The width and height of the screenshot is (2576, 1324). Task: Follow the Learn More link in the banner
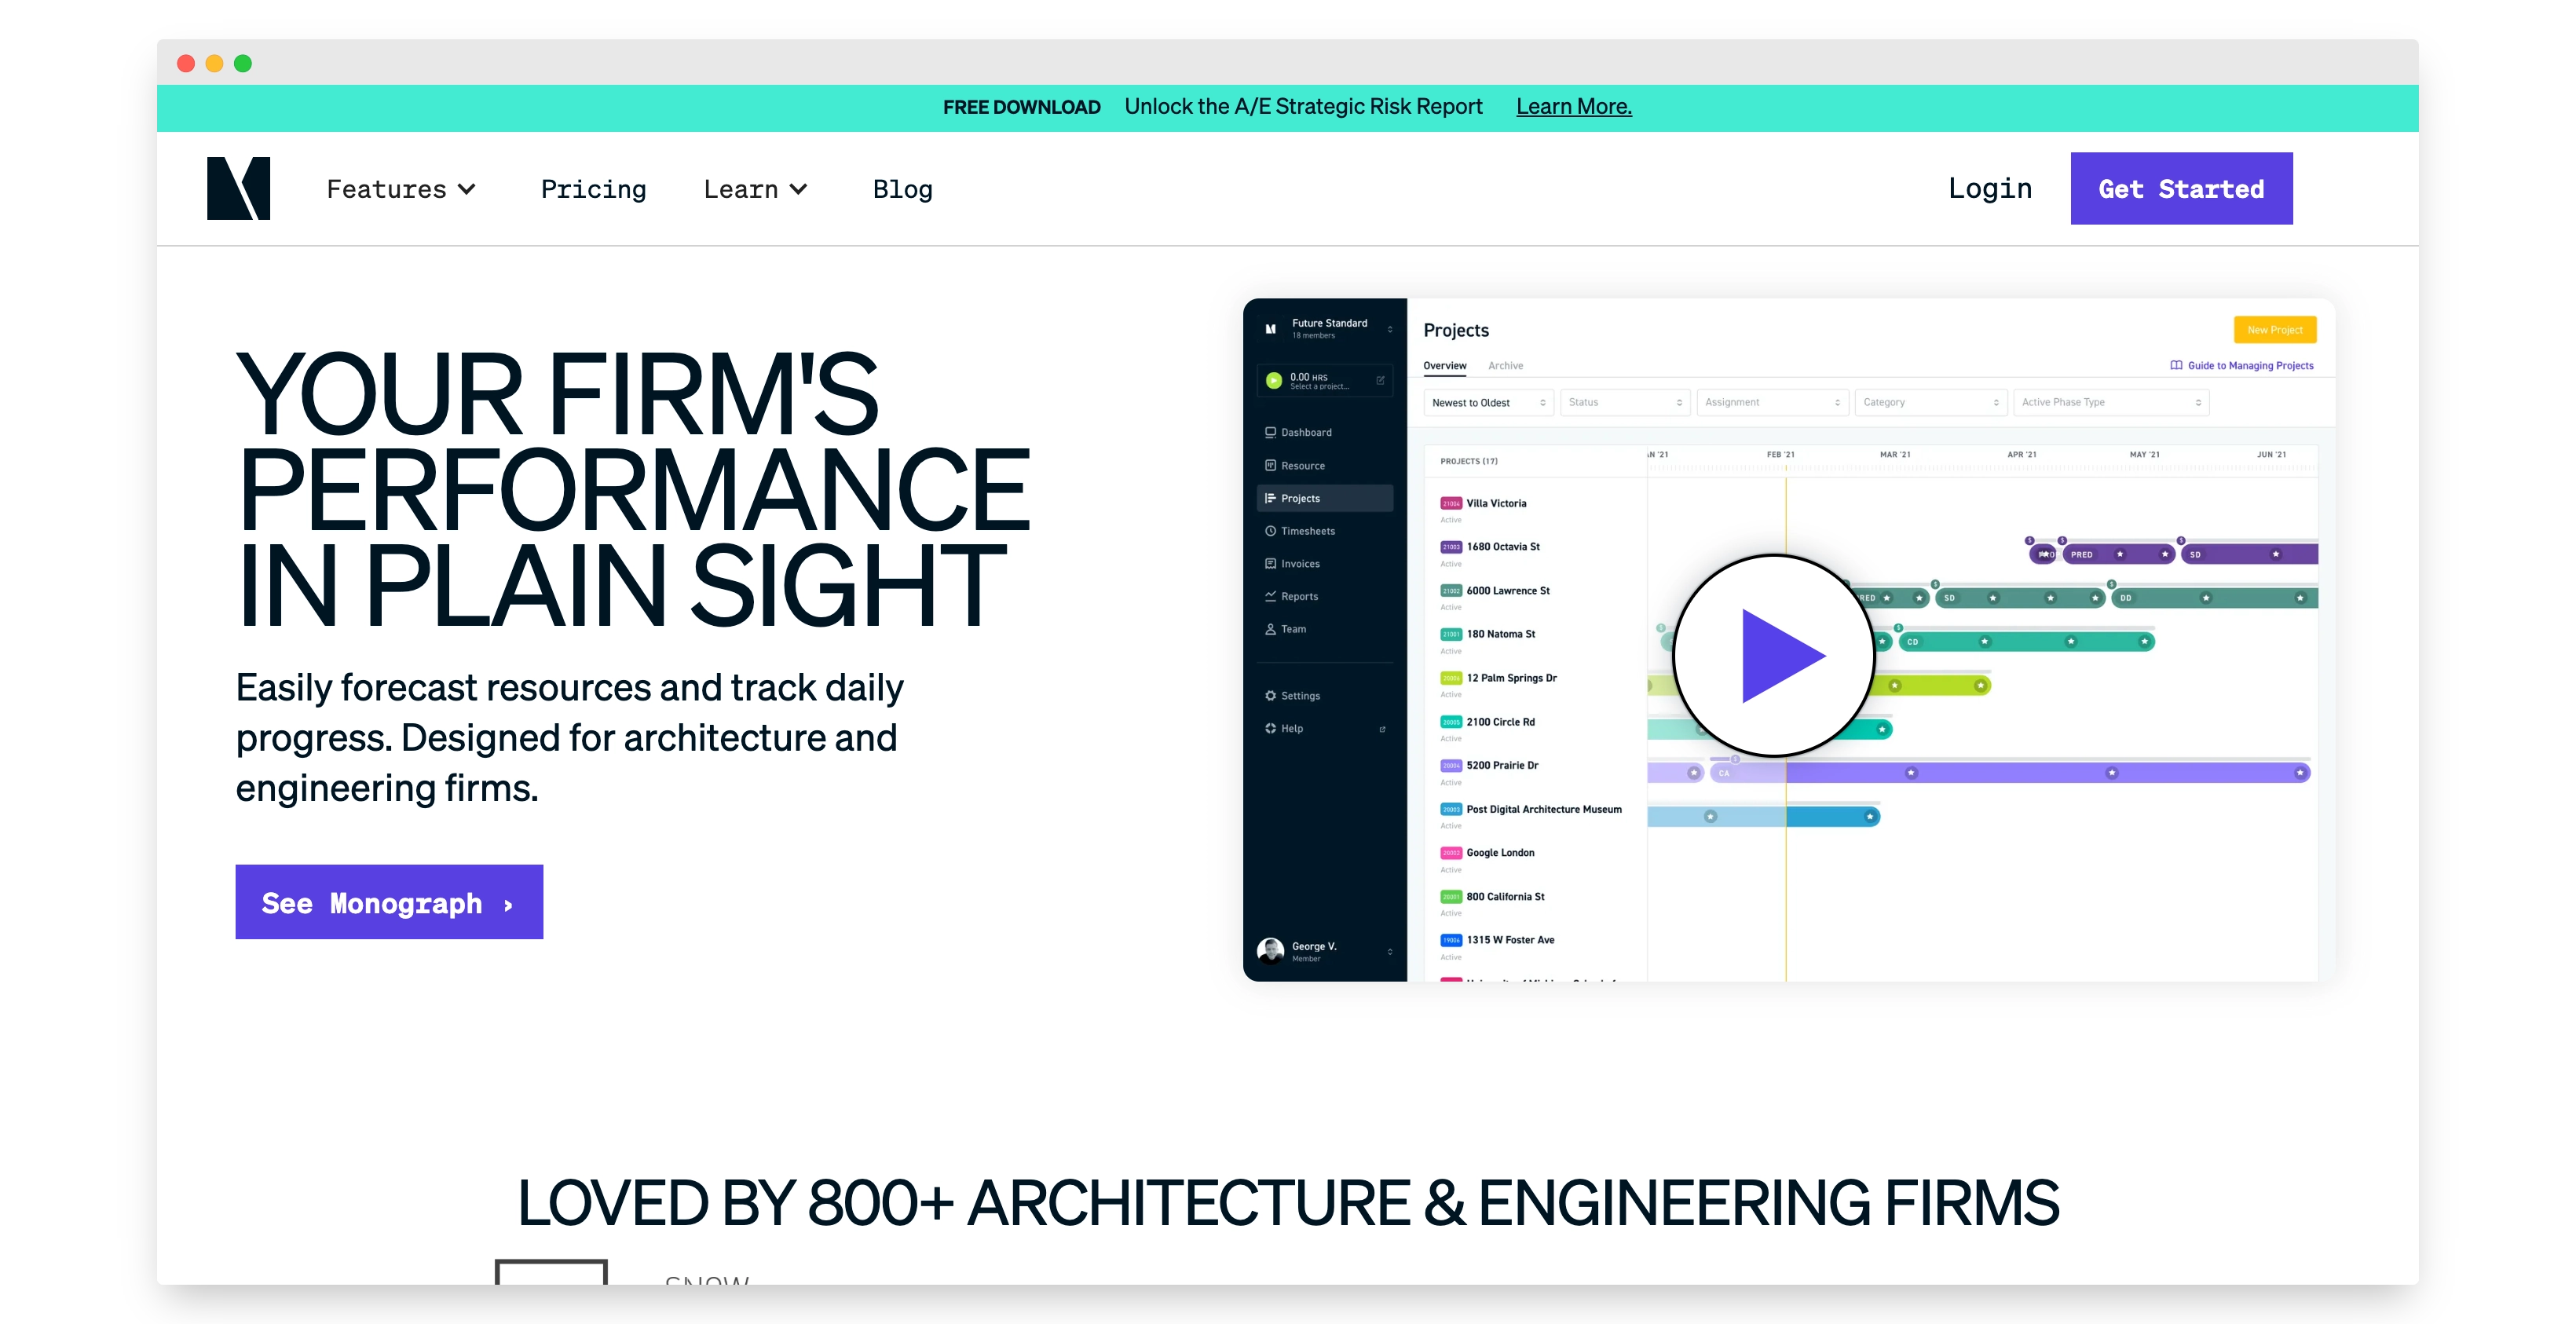point(1572,106)
